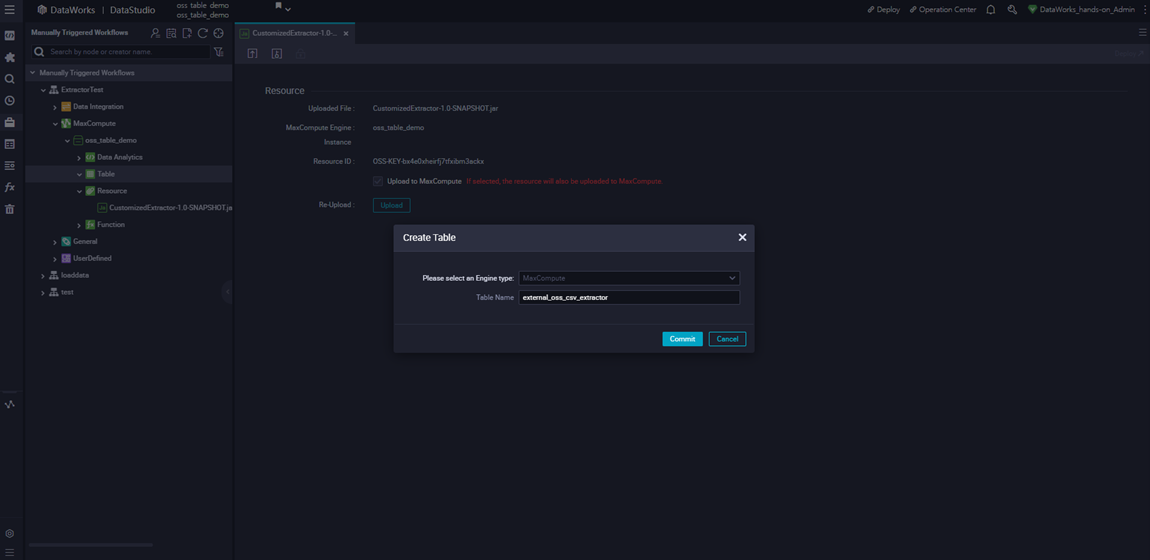Open the list settings sidebar icon
This screenshot has height=560, width=1150.
(x=10, y=166)
